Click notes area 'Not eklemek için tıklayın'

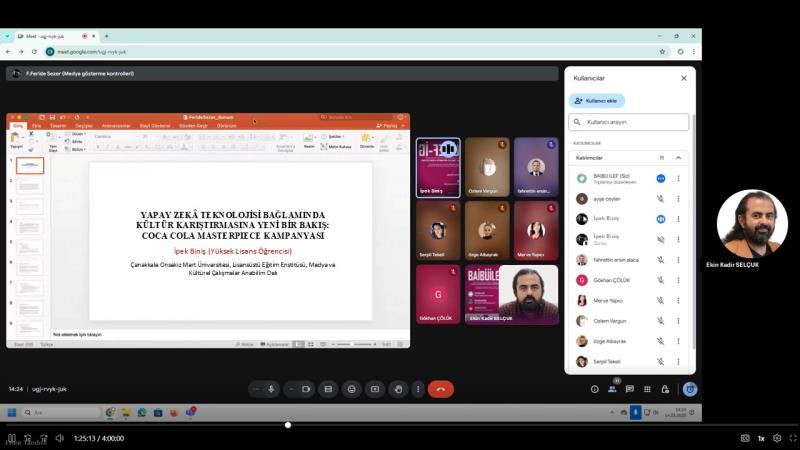point(77,335)
